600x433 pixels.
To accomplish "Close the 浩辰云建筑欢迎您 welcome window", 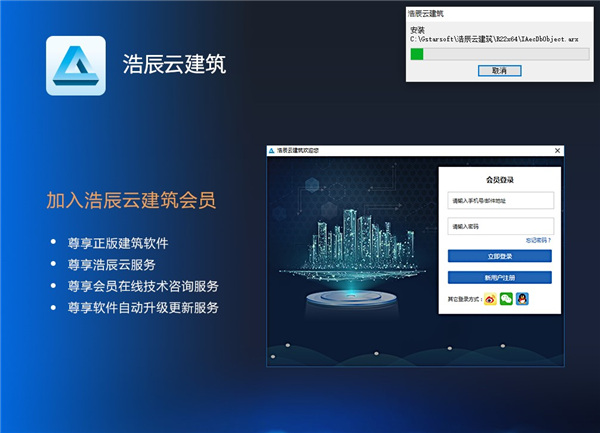I will 558,151.
